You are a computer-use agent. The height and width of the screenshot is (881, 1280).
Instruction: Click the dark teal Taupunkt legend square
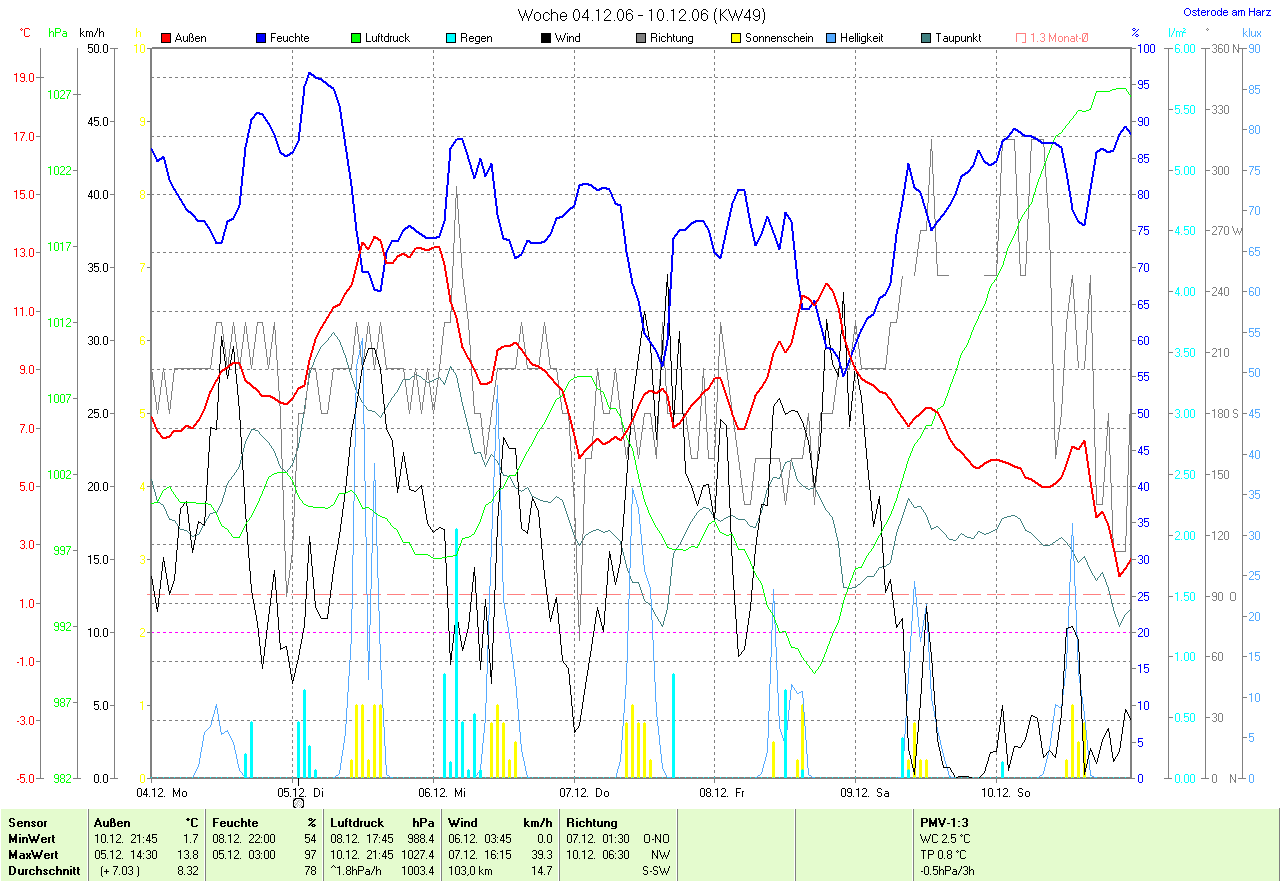[x=926, y=38]
